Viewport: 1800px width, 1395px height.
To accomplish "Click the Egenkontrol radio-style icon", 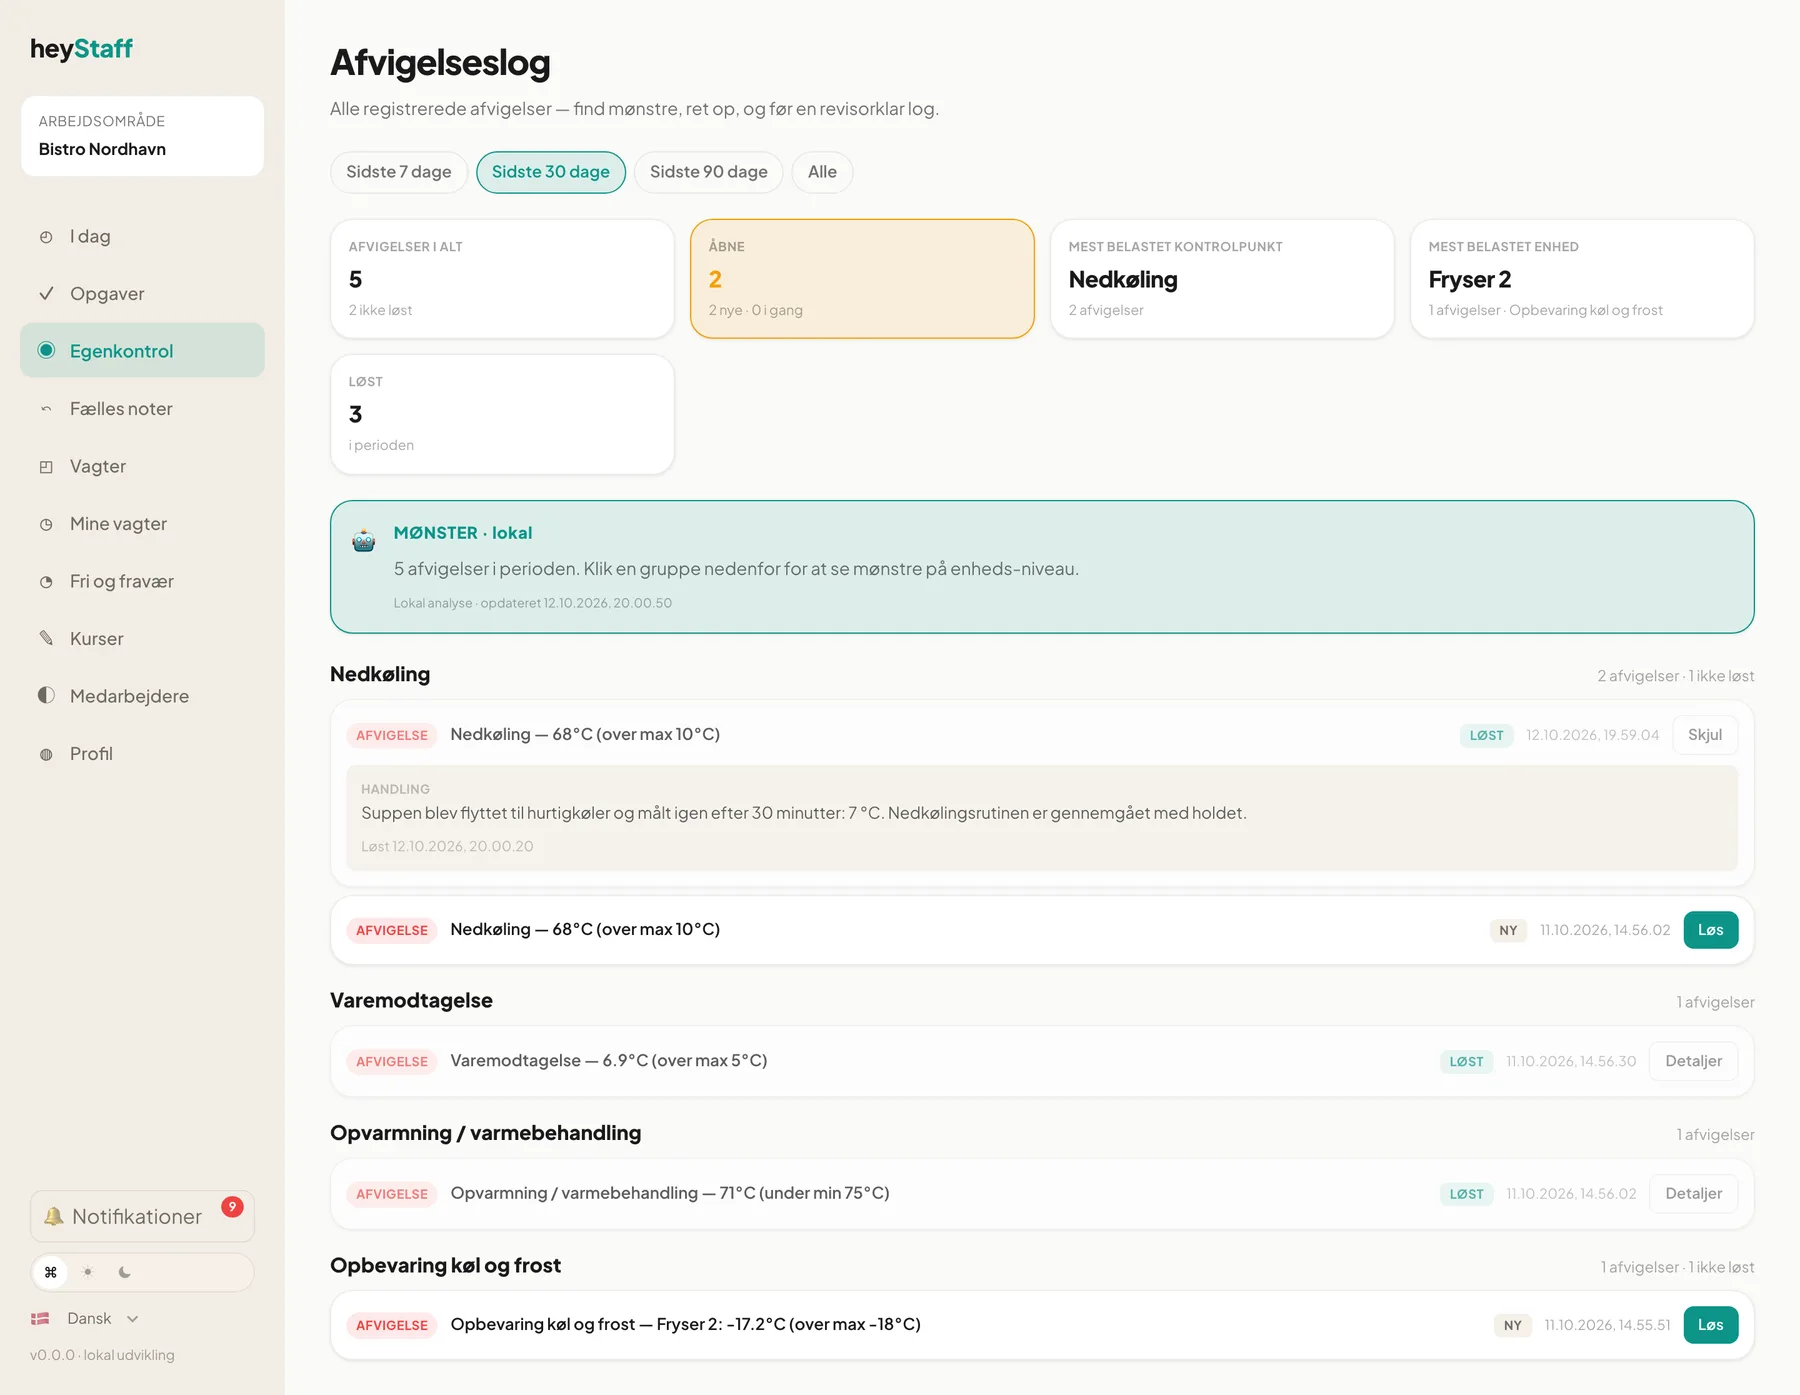I will [x=46, y=350].
